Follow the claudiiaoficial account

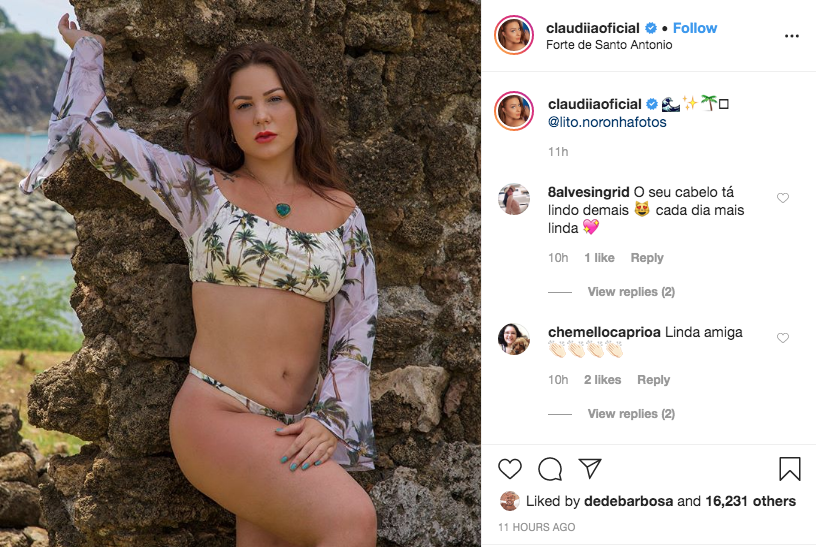[695, 28]
